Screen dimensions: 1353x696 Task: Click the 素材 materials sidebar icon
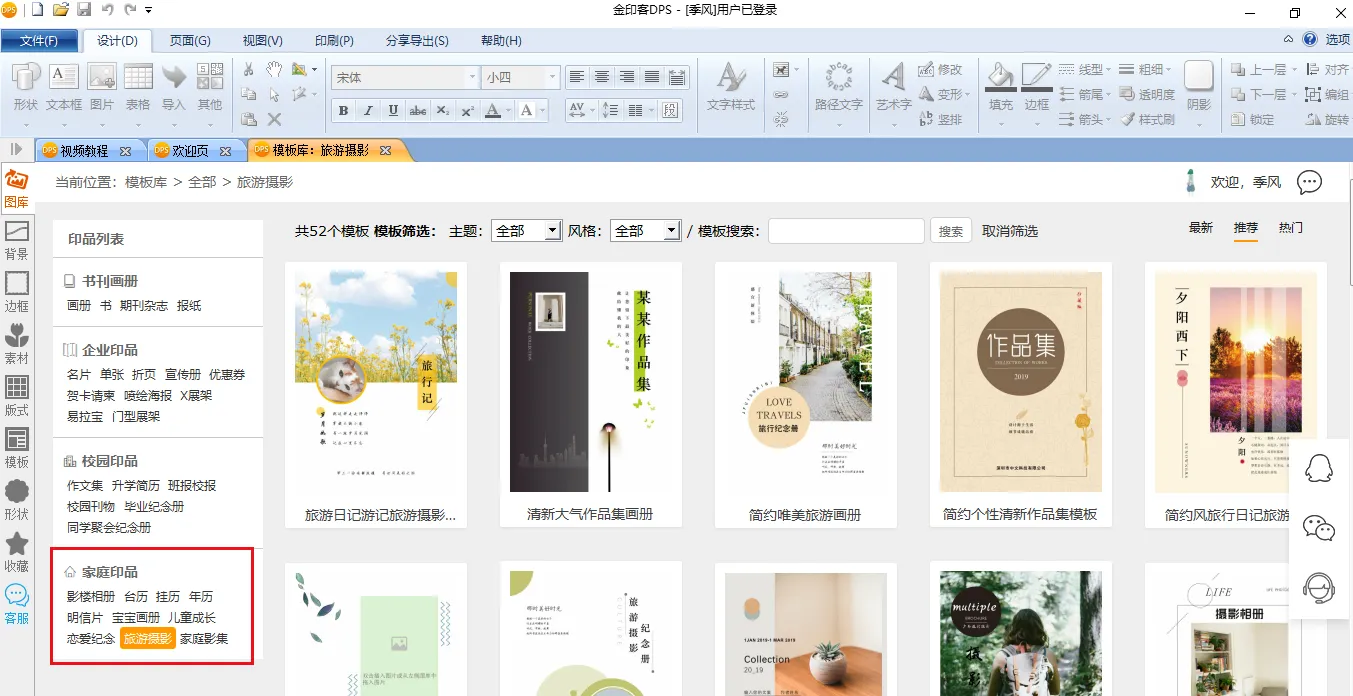pyautogui.click(x=16, y=344)
